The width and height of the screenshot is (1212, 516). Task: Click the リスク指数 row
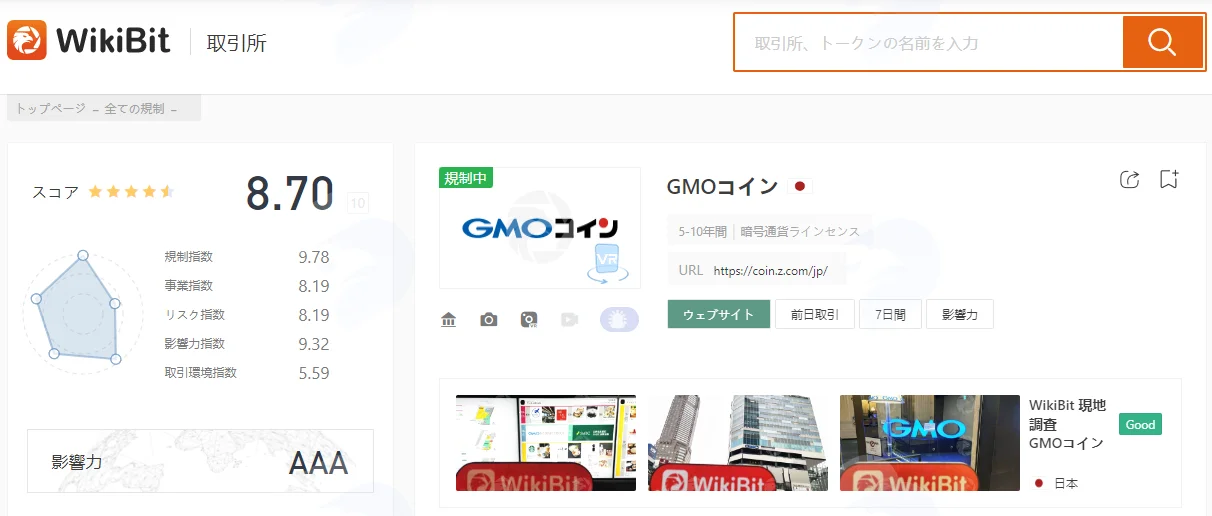[247, 315]
